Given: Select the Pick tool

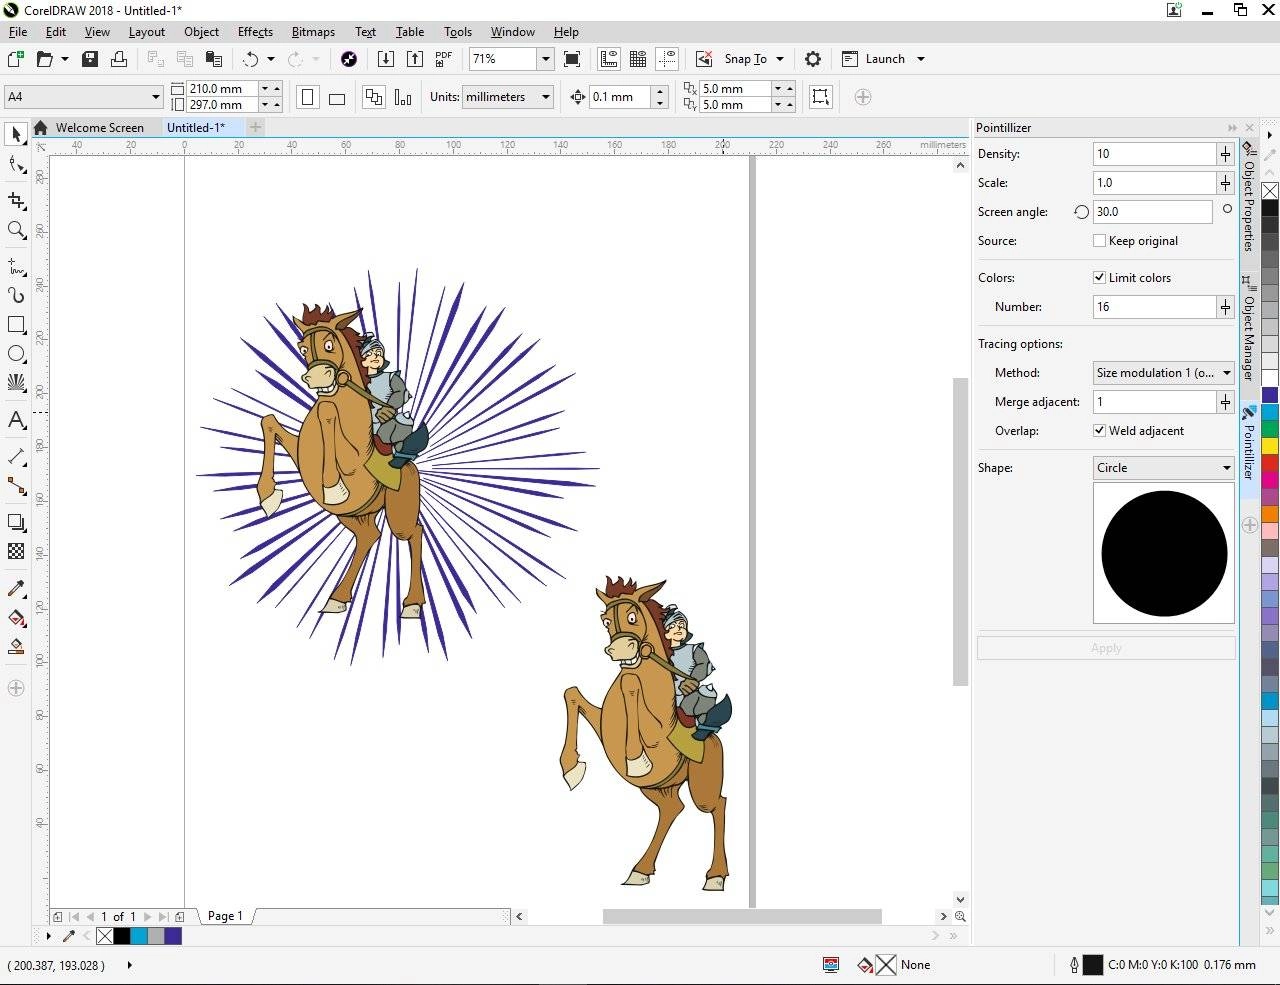Looking at the screenshot, I should [16, 134].
